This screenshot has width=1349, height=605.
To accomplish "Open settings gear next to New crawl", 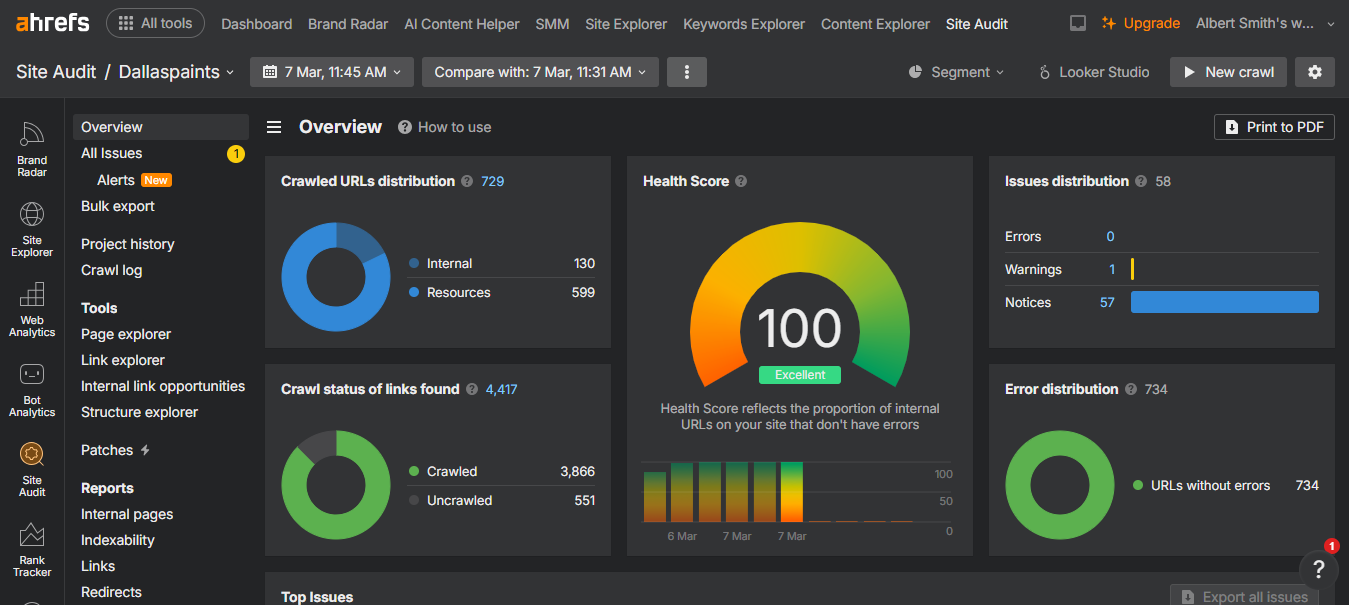I will point(1314,72).
